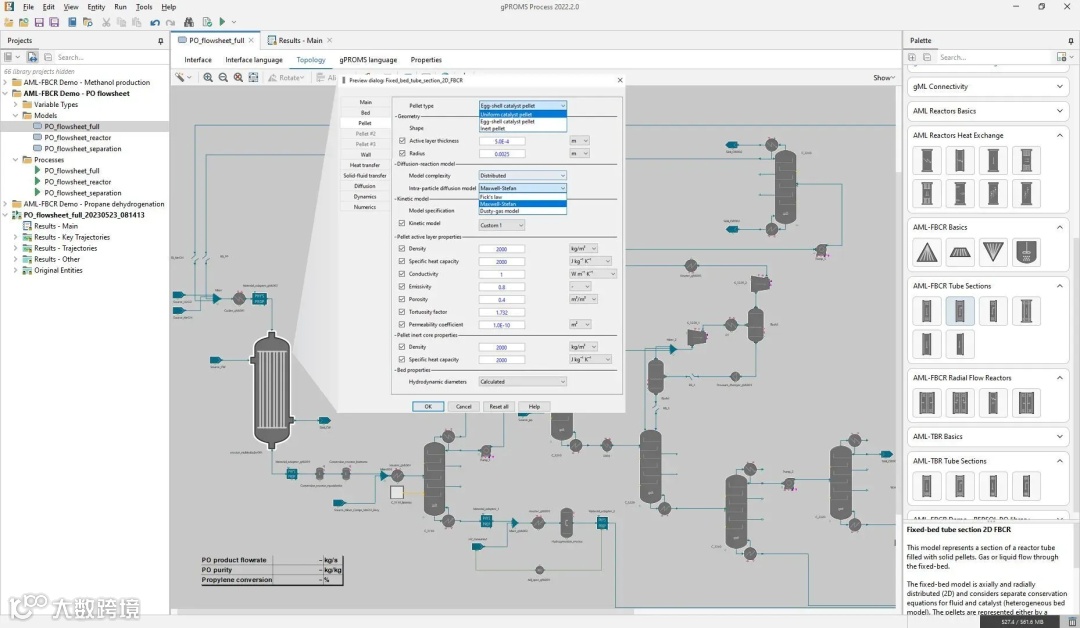Pin the Palette panel
The height and width of the screenshot is (628, 1080).
[1070, 41]
